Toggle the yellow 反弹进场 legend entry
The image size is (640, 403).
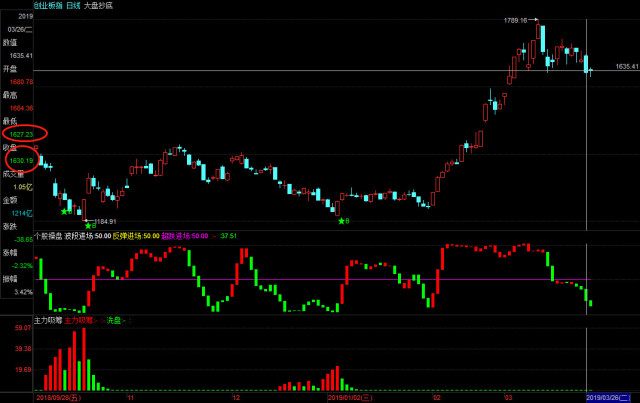(x=136, y=236)
